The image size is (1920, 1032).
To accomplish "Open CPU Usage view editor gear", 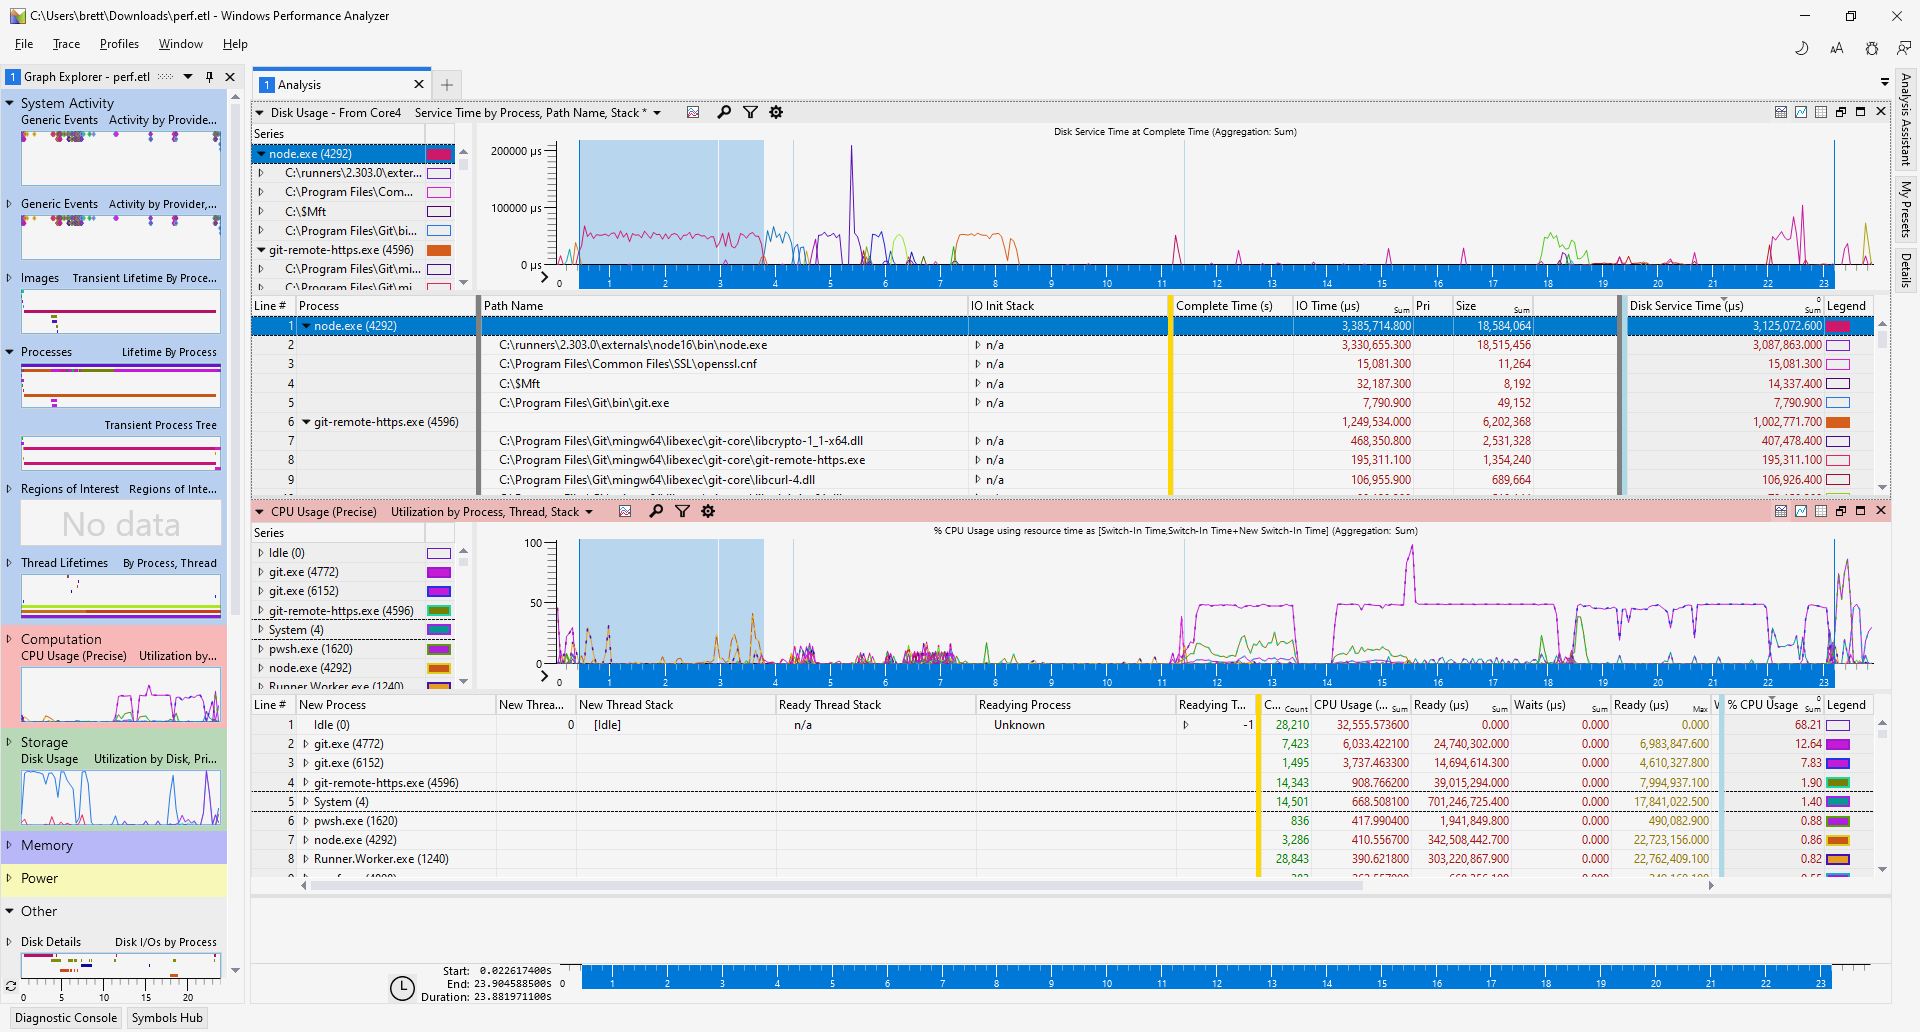I will click(708, 511).
